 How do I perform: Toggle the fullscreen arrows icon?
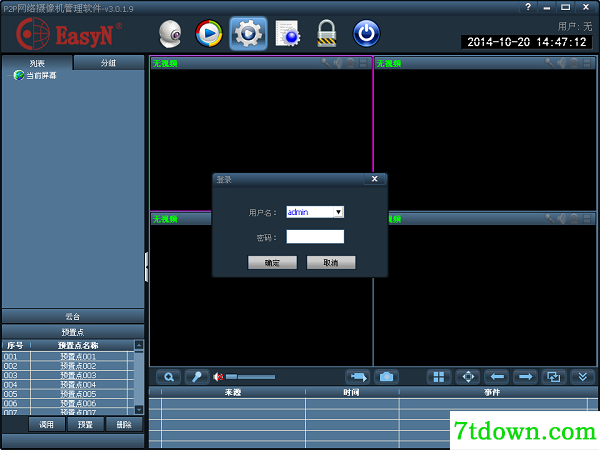coord(468,377)
